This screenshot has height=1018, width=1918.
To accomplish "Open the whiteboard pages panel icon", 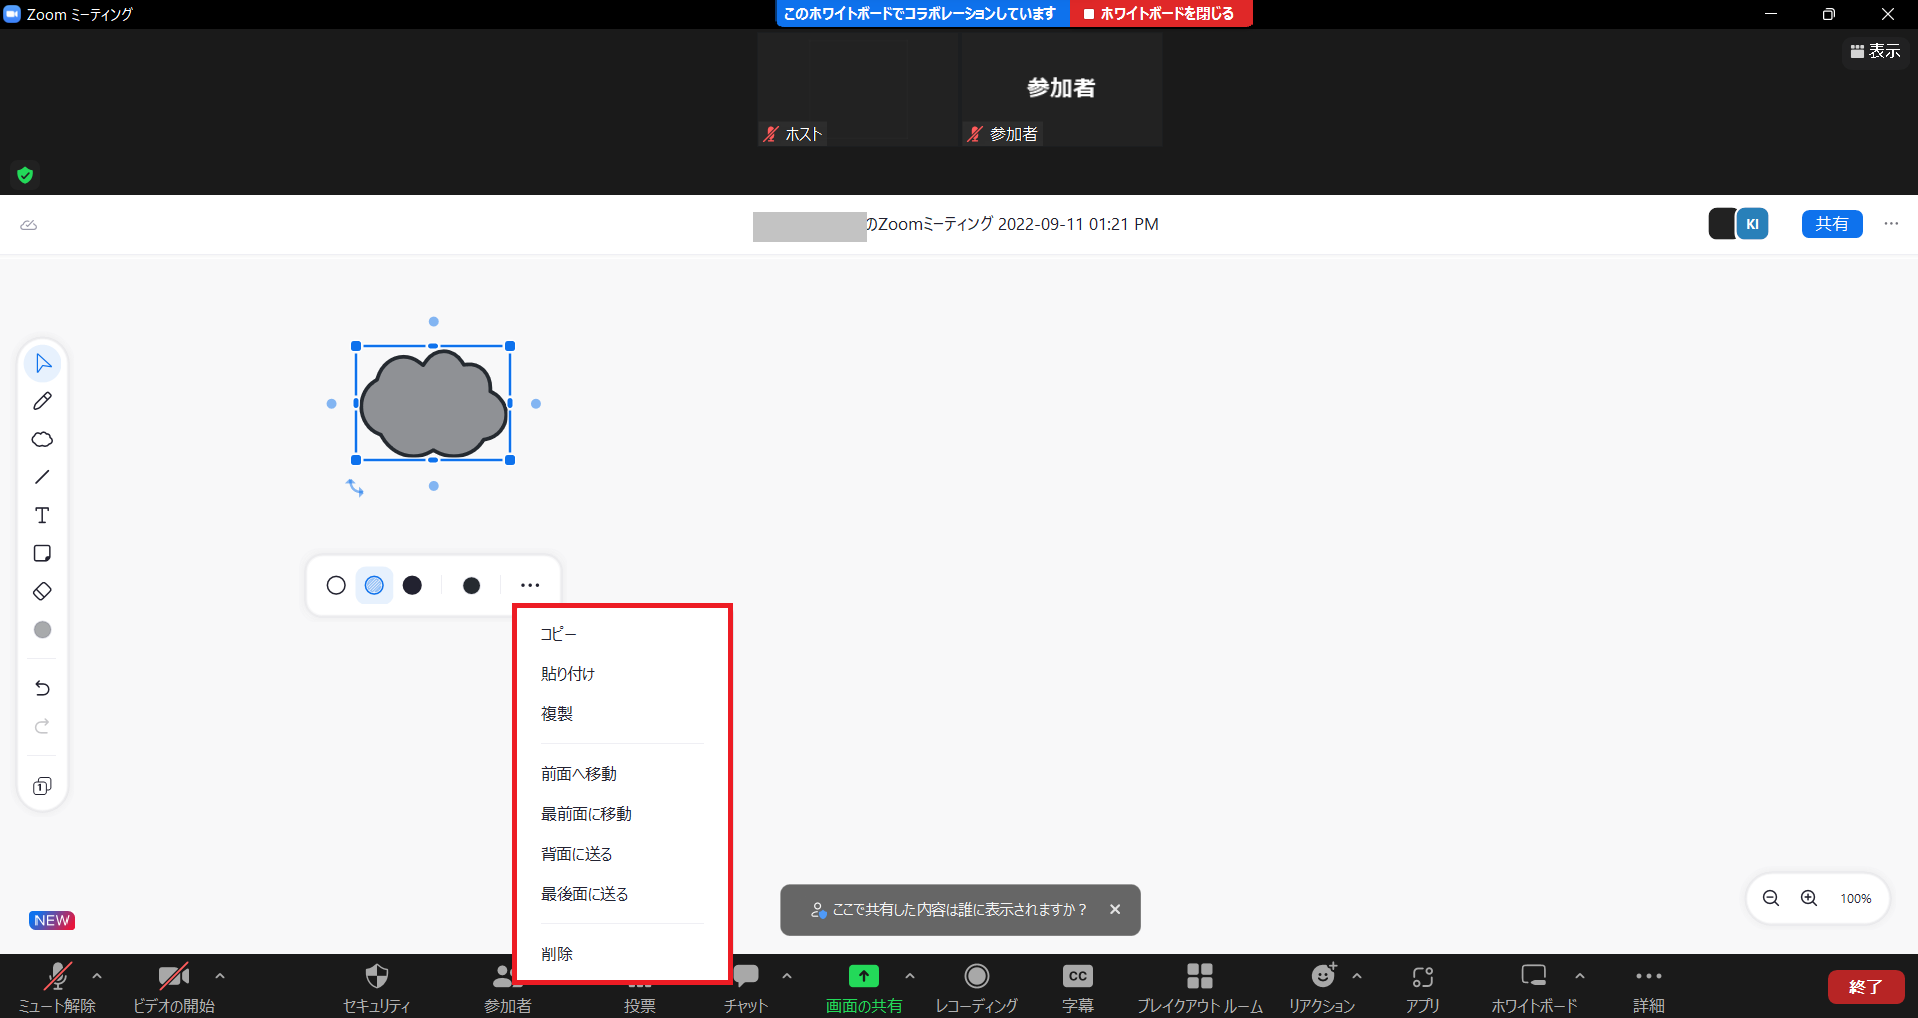I will pos(42,786).
